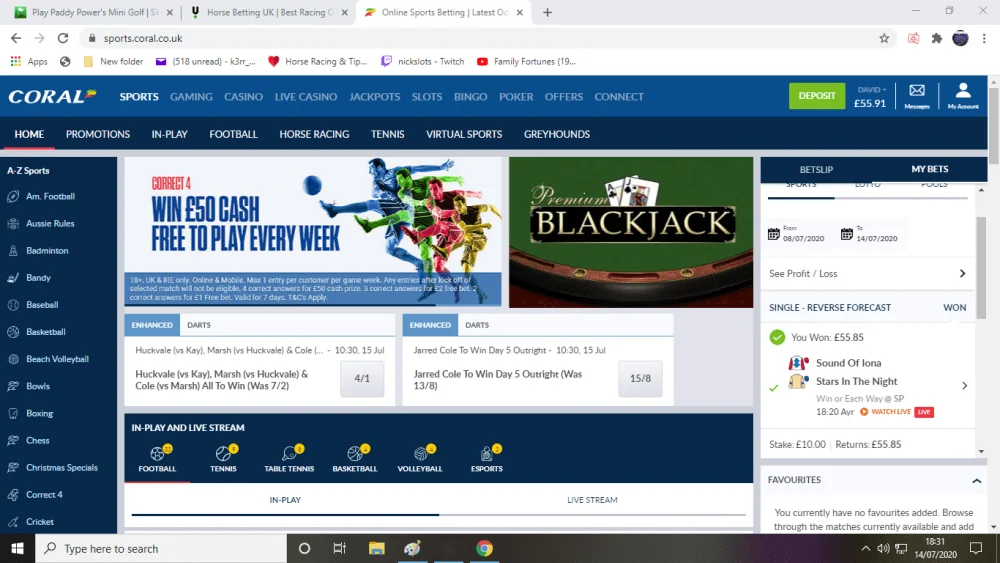
Task: Open File Explorer on taskbar
Action: click(x=376, y=548)
